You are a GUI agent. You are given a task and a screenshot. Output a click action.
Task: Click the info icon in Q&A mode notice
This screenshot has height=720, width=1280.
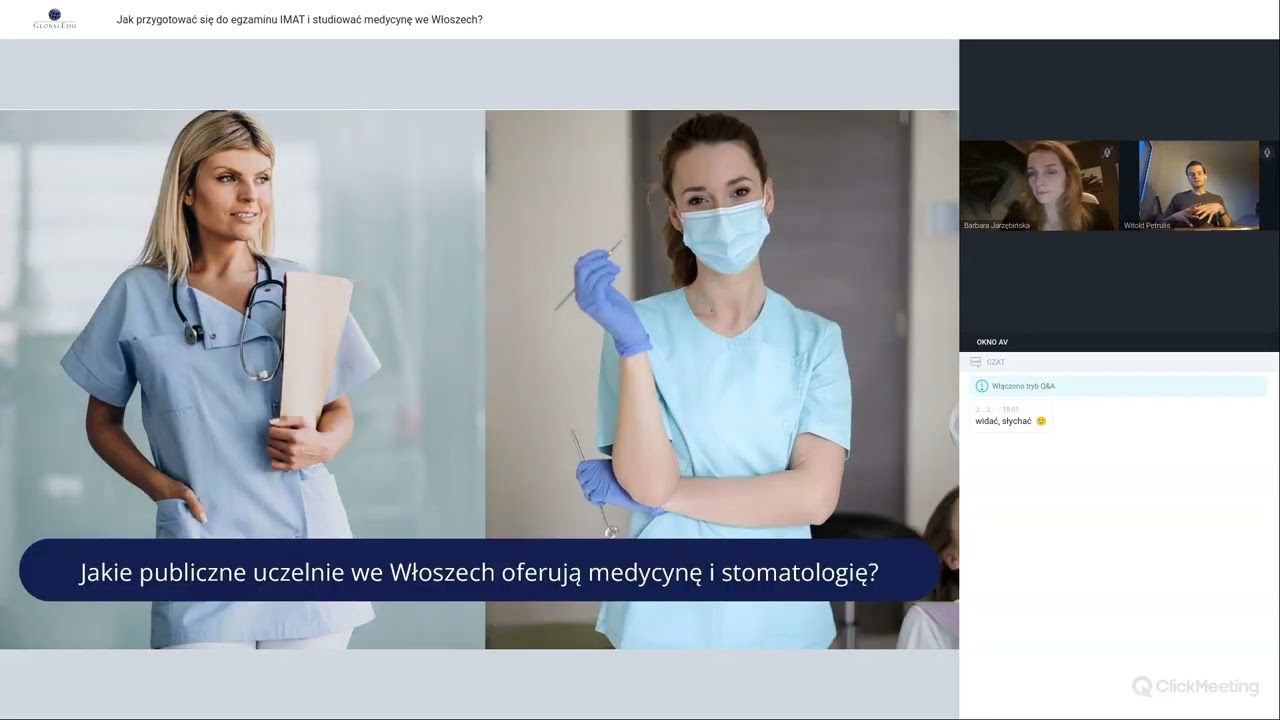coord(982,386)
